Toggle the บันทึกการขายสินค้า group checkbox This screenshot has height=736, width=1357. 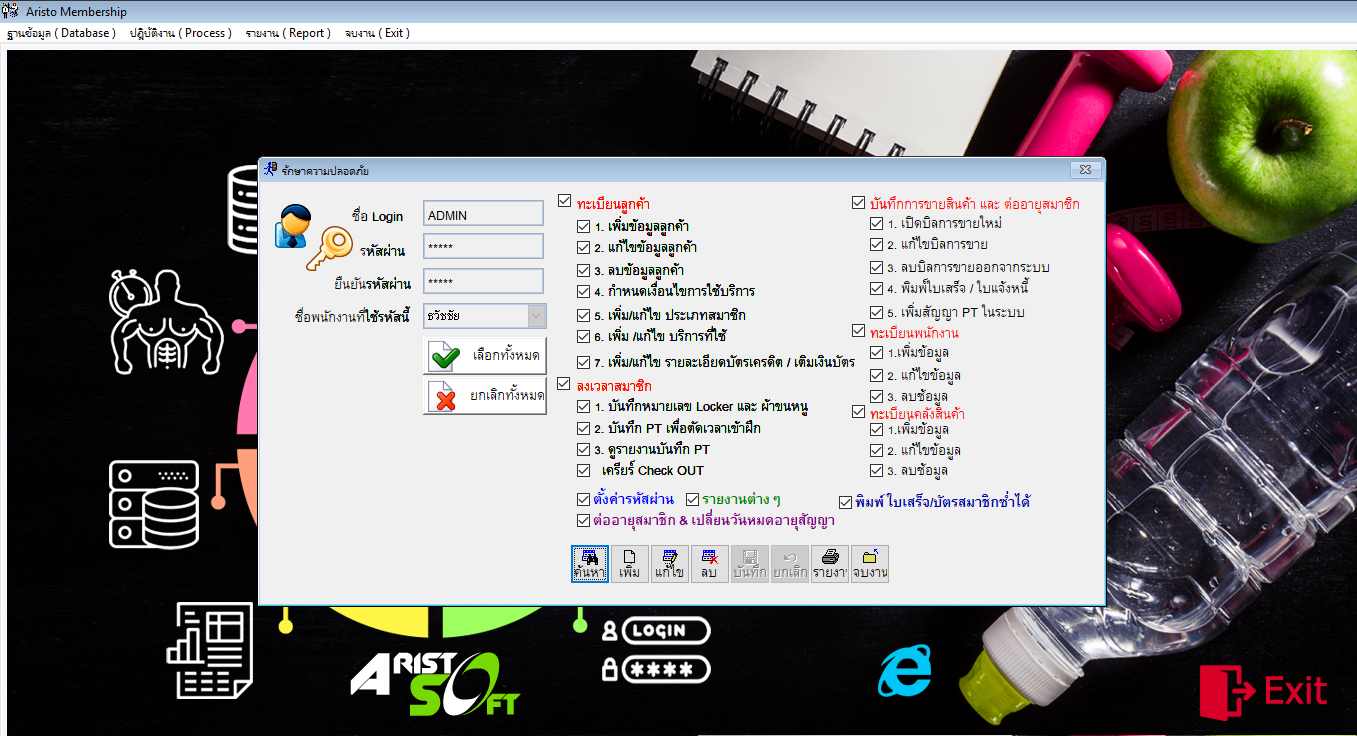coord(859,202)
